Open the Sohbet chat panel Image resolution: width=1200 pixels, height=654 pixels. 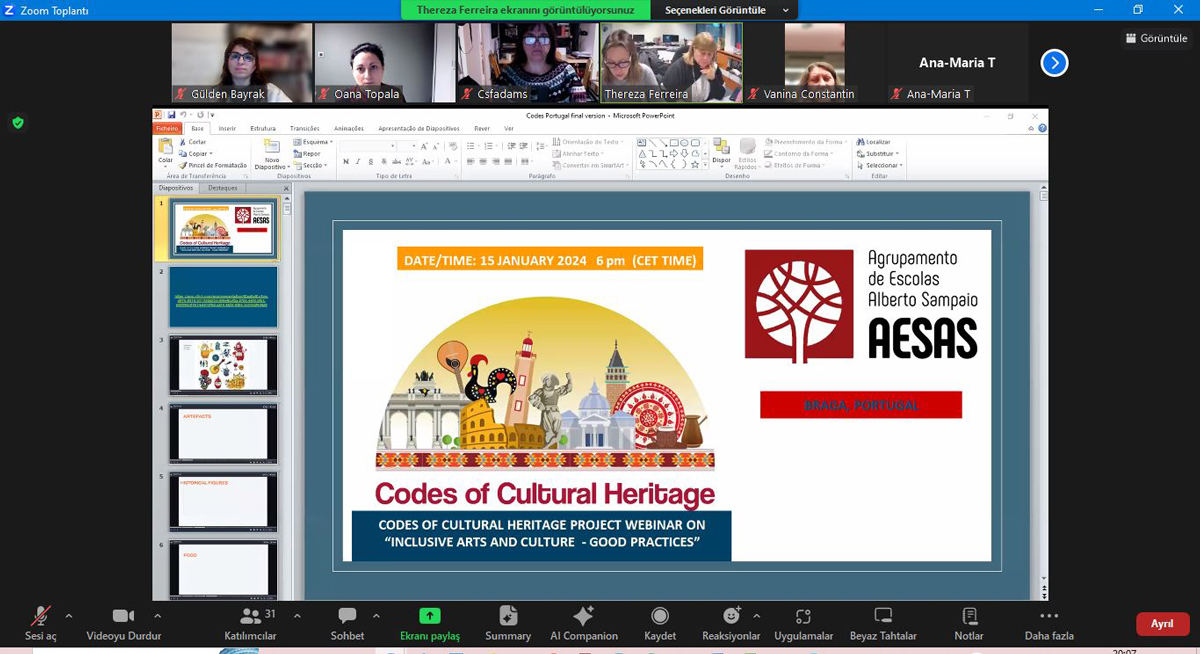347,623
